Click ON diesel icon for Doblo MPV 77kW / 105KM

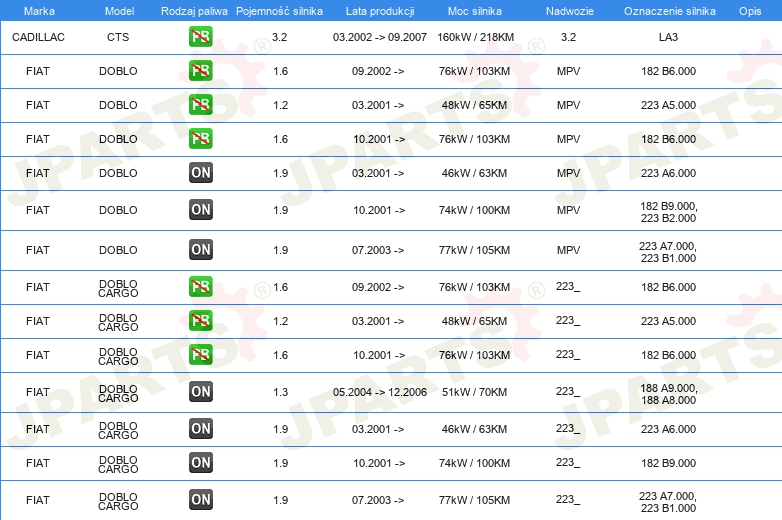coord(200,250)
